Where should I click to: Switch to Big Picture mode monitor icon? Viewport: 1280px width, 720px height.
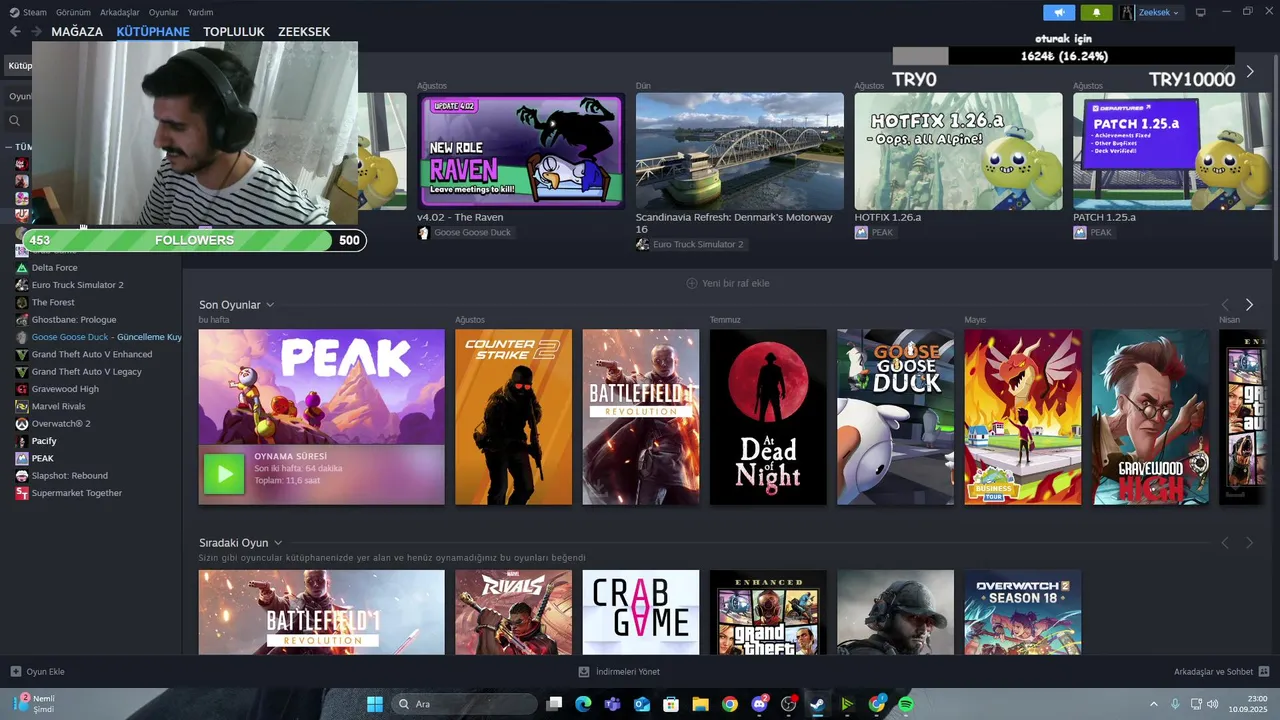click(x=1201, y=12)
